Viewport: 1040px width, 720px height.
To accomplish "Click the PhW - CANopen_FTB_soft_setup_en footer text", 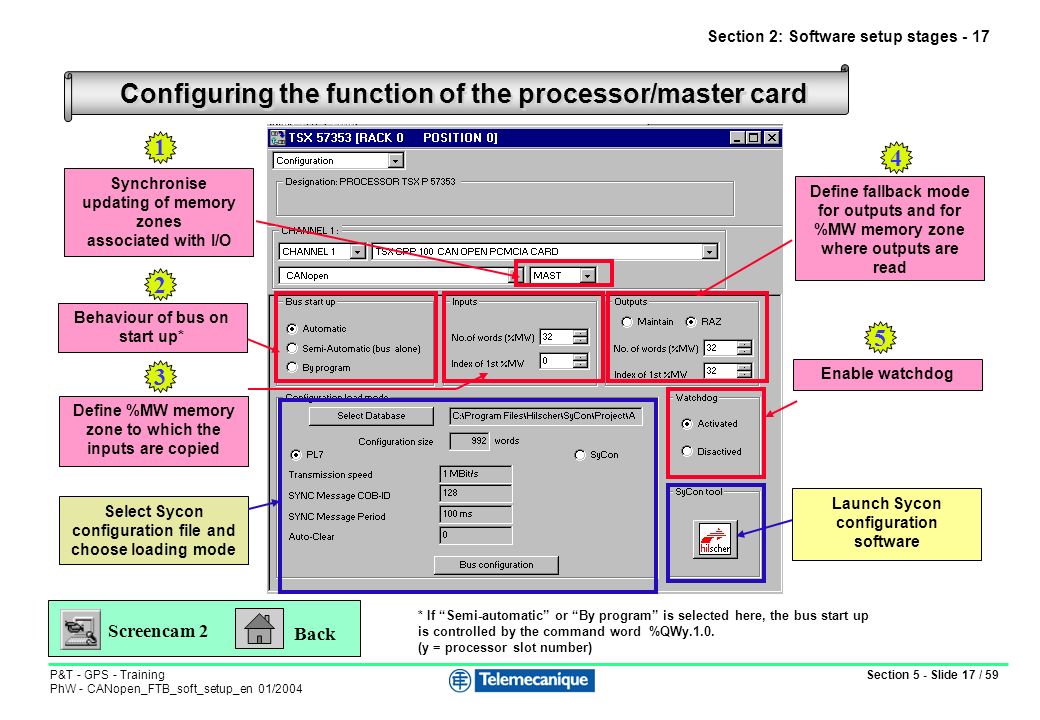I will pyautogui.click(x=176, y=689).
